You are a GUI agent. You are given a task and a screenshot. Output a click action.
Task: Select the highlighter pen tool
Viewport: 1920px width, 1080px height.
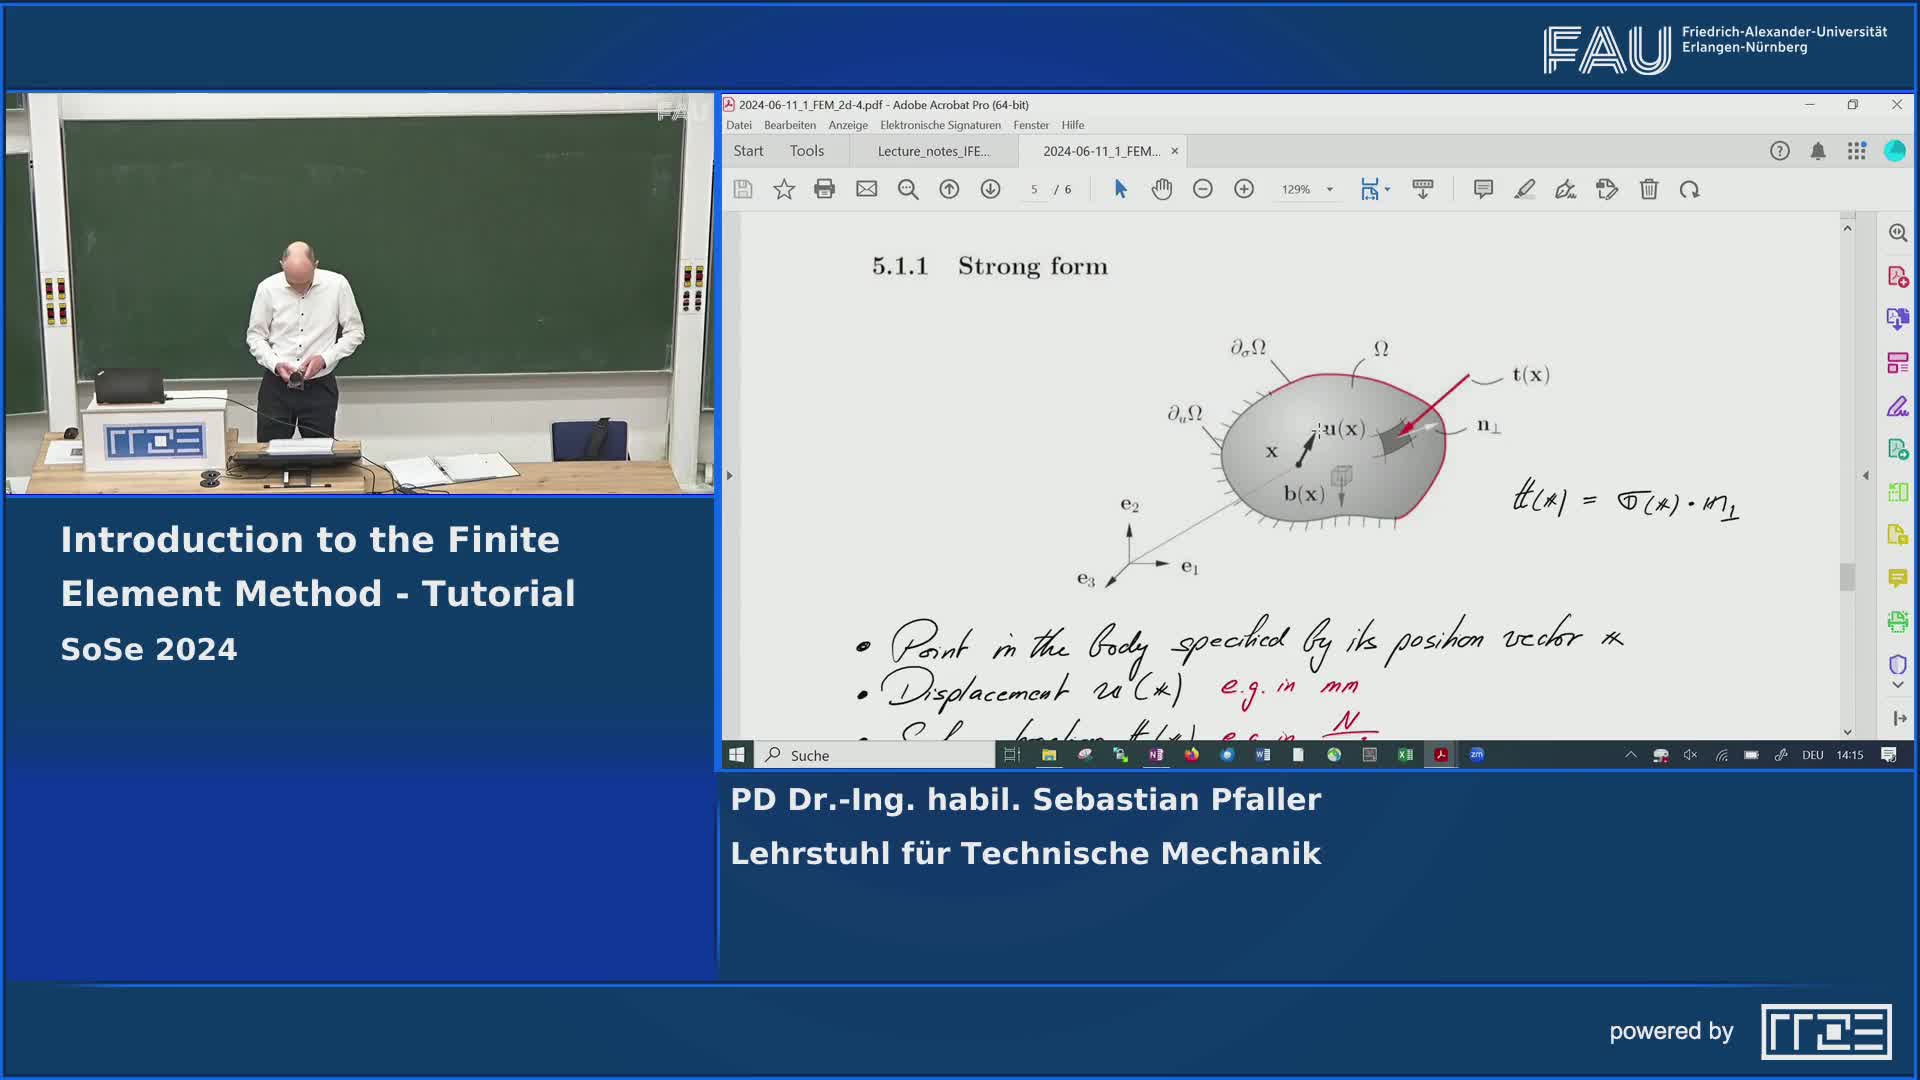tap(1524, 189)
